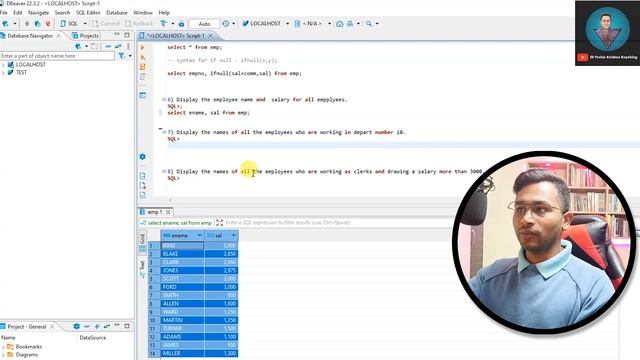Click the navigator filter funnel icon

click(121, 56)
